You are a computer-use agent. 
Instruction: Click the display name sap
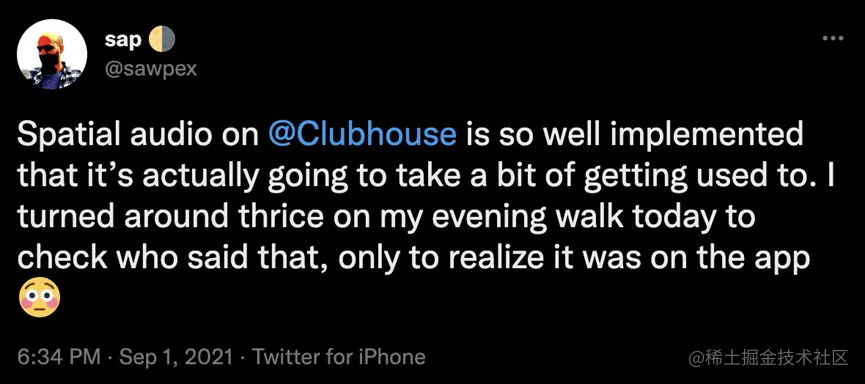coord(124,41)
